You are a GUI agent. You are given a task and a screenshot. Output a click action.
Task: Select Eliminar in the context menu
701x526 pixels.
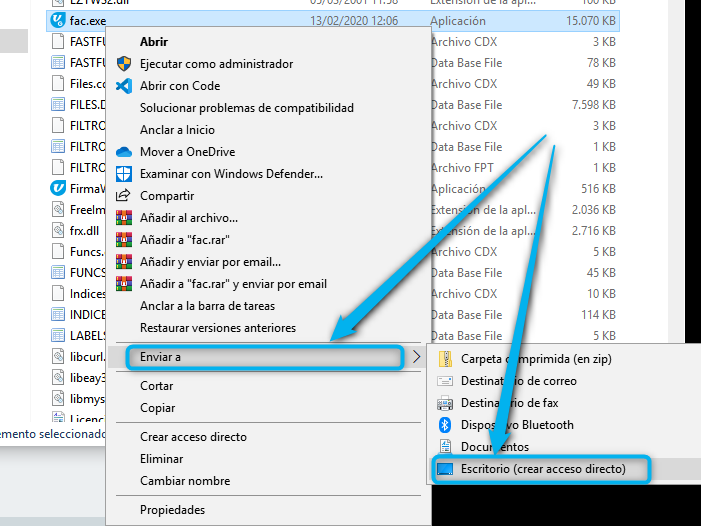pos(161,459)
